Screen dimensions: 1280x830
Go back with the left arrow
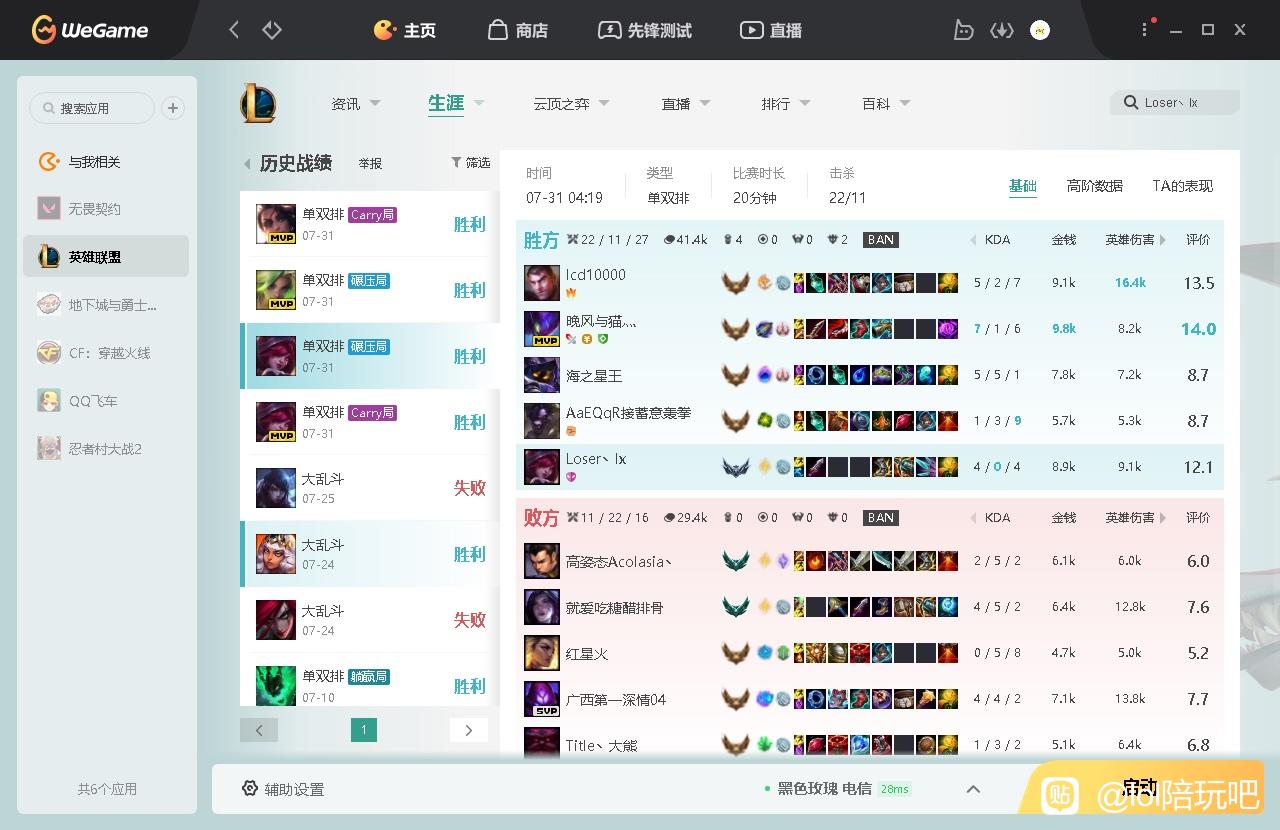point(234,30)
